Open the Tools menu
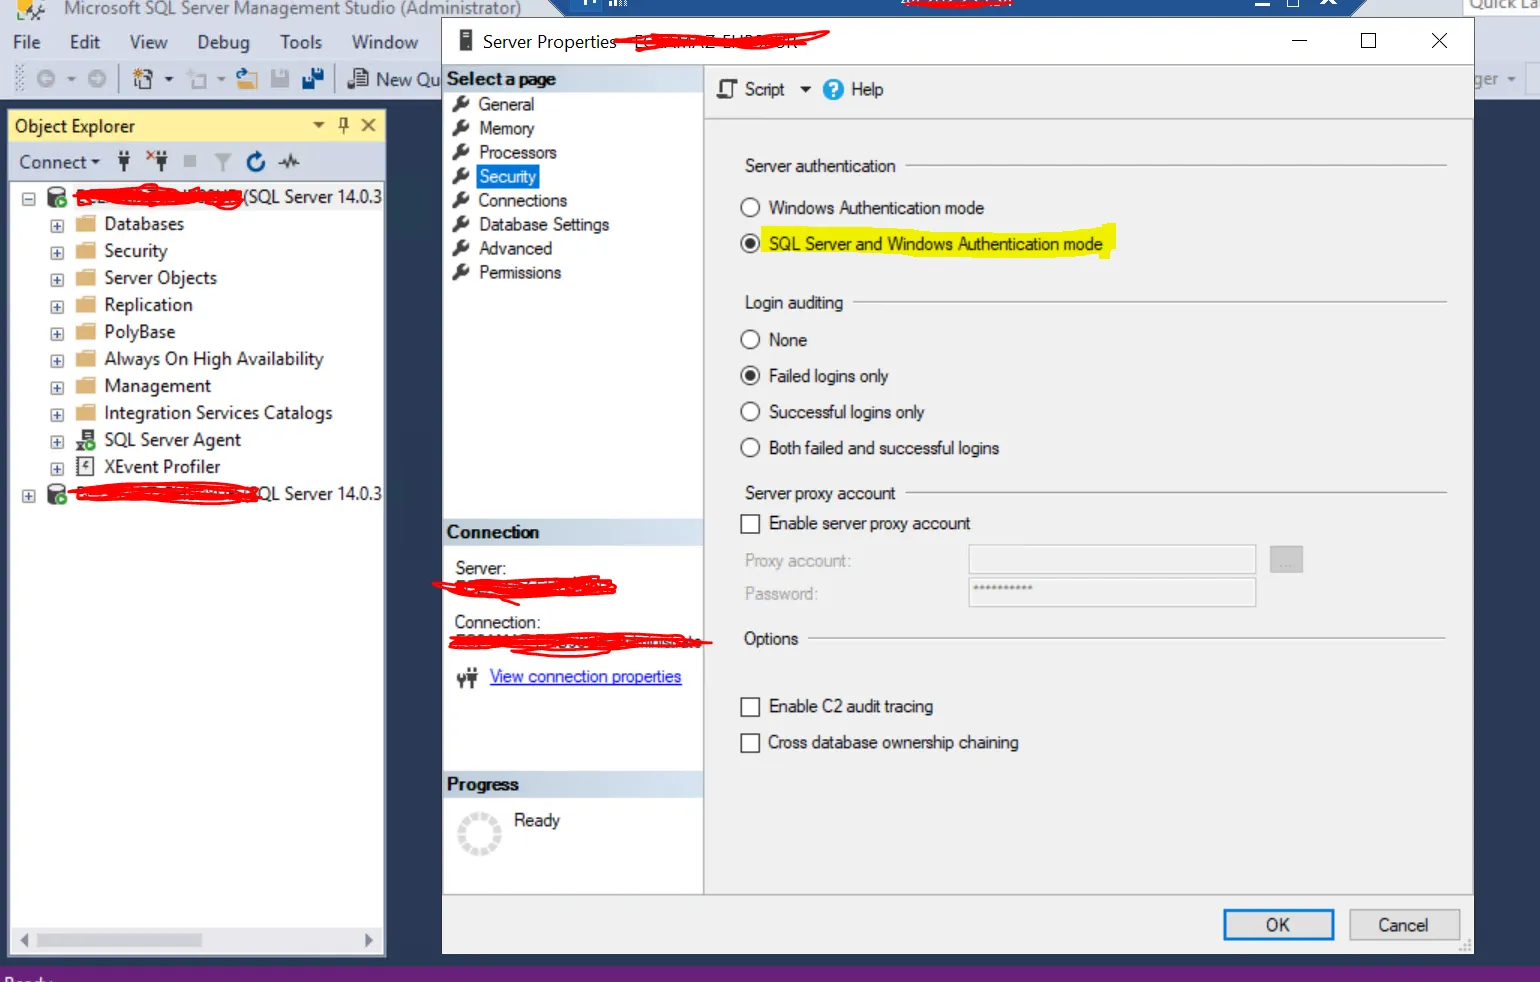 [301, 42]
